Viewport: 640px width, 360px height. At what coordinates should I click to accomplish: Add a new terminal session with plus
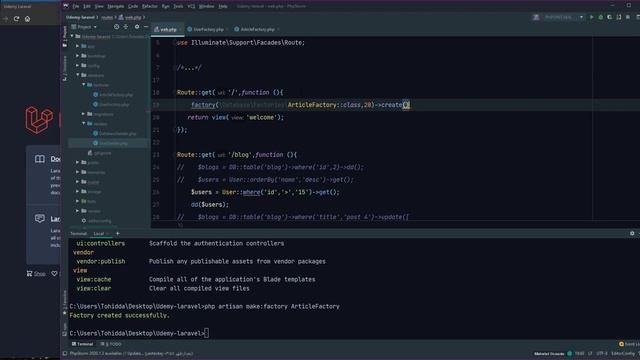tap(118, 233)
